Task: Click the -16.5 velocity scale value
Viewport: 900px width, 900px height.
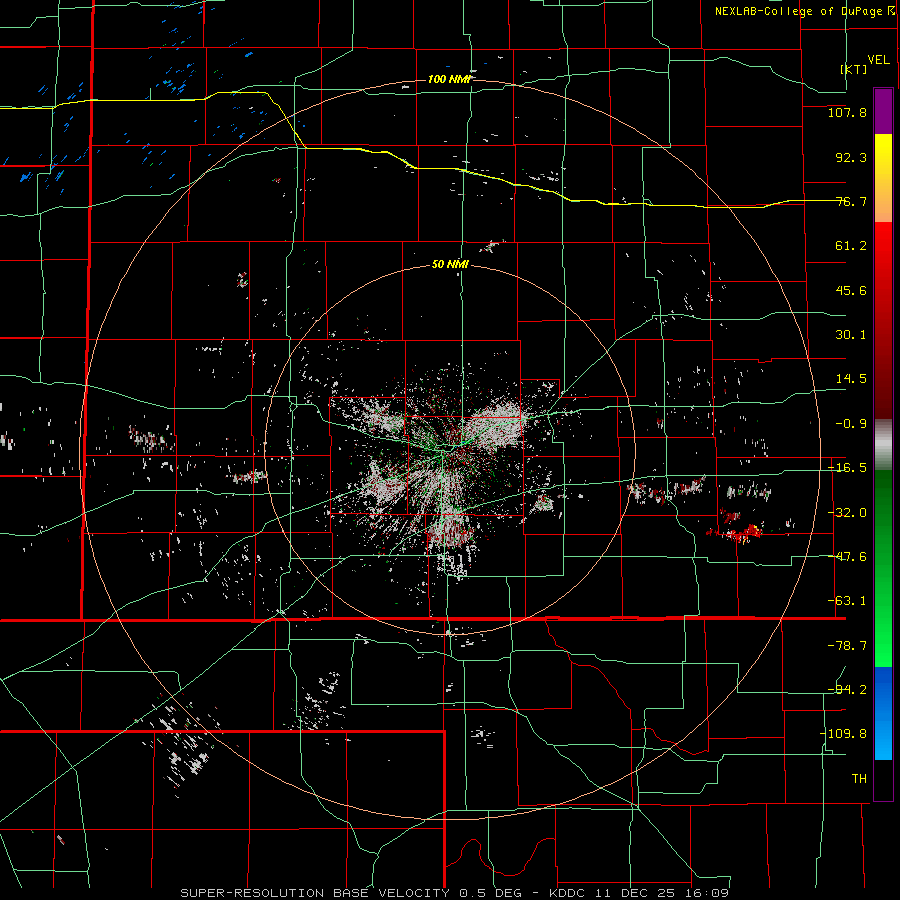Action: tap(847, 468)
